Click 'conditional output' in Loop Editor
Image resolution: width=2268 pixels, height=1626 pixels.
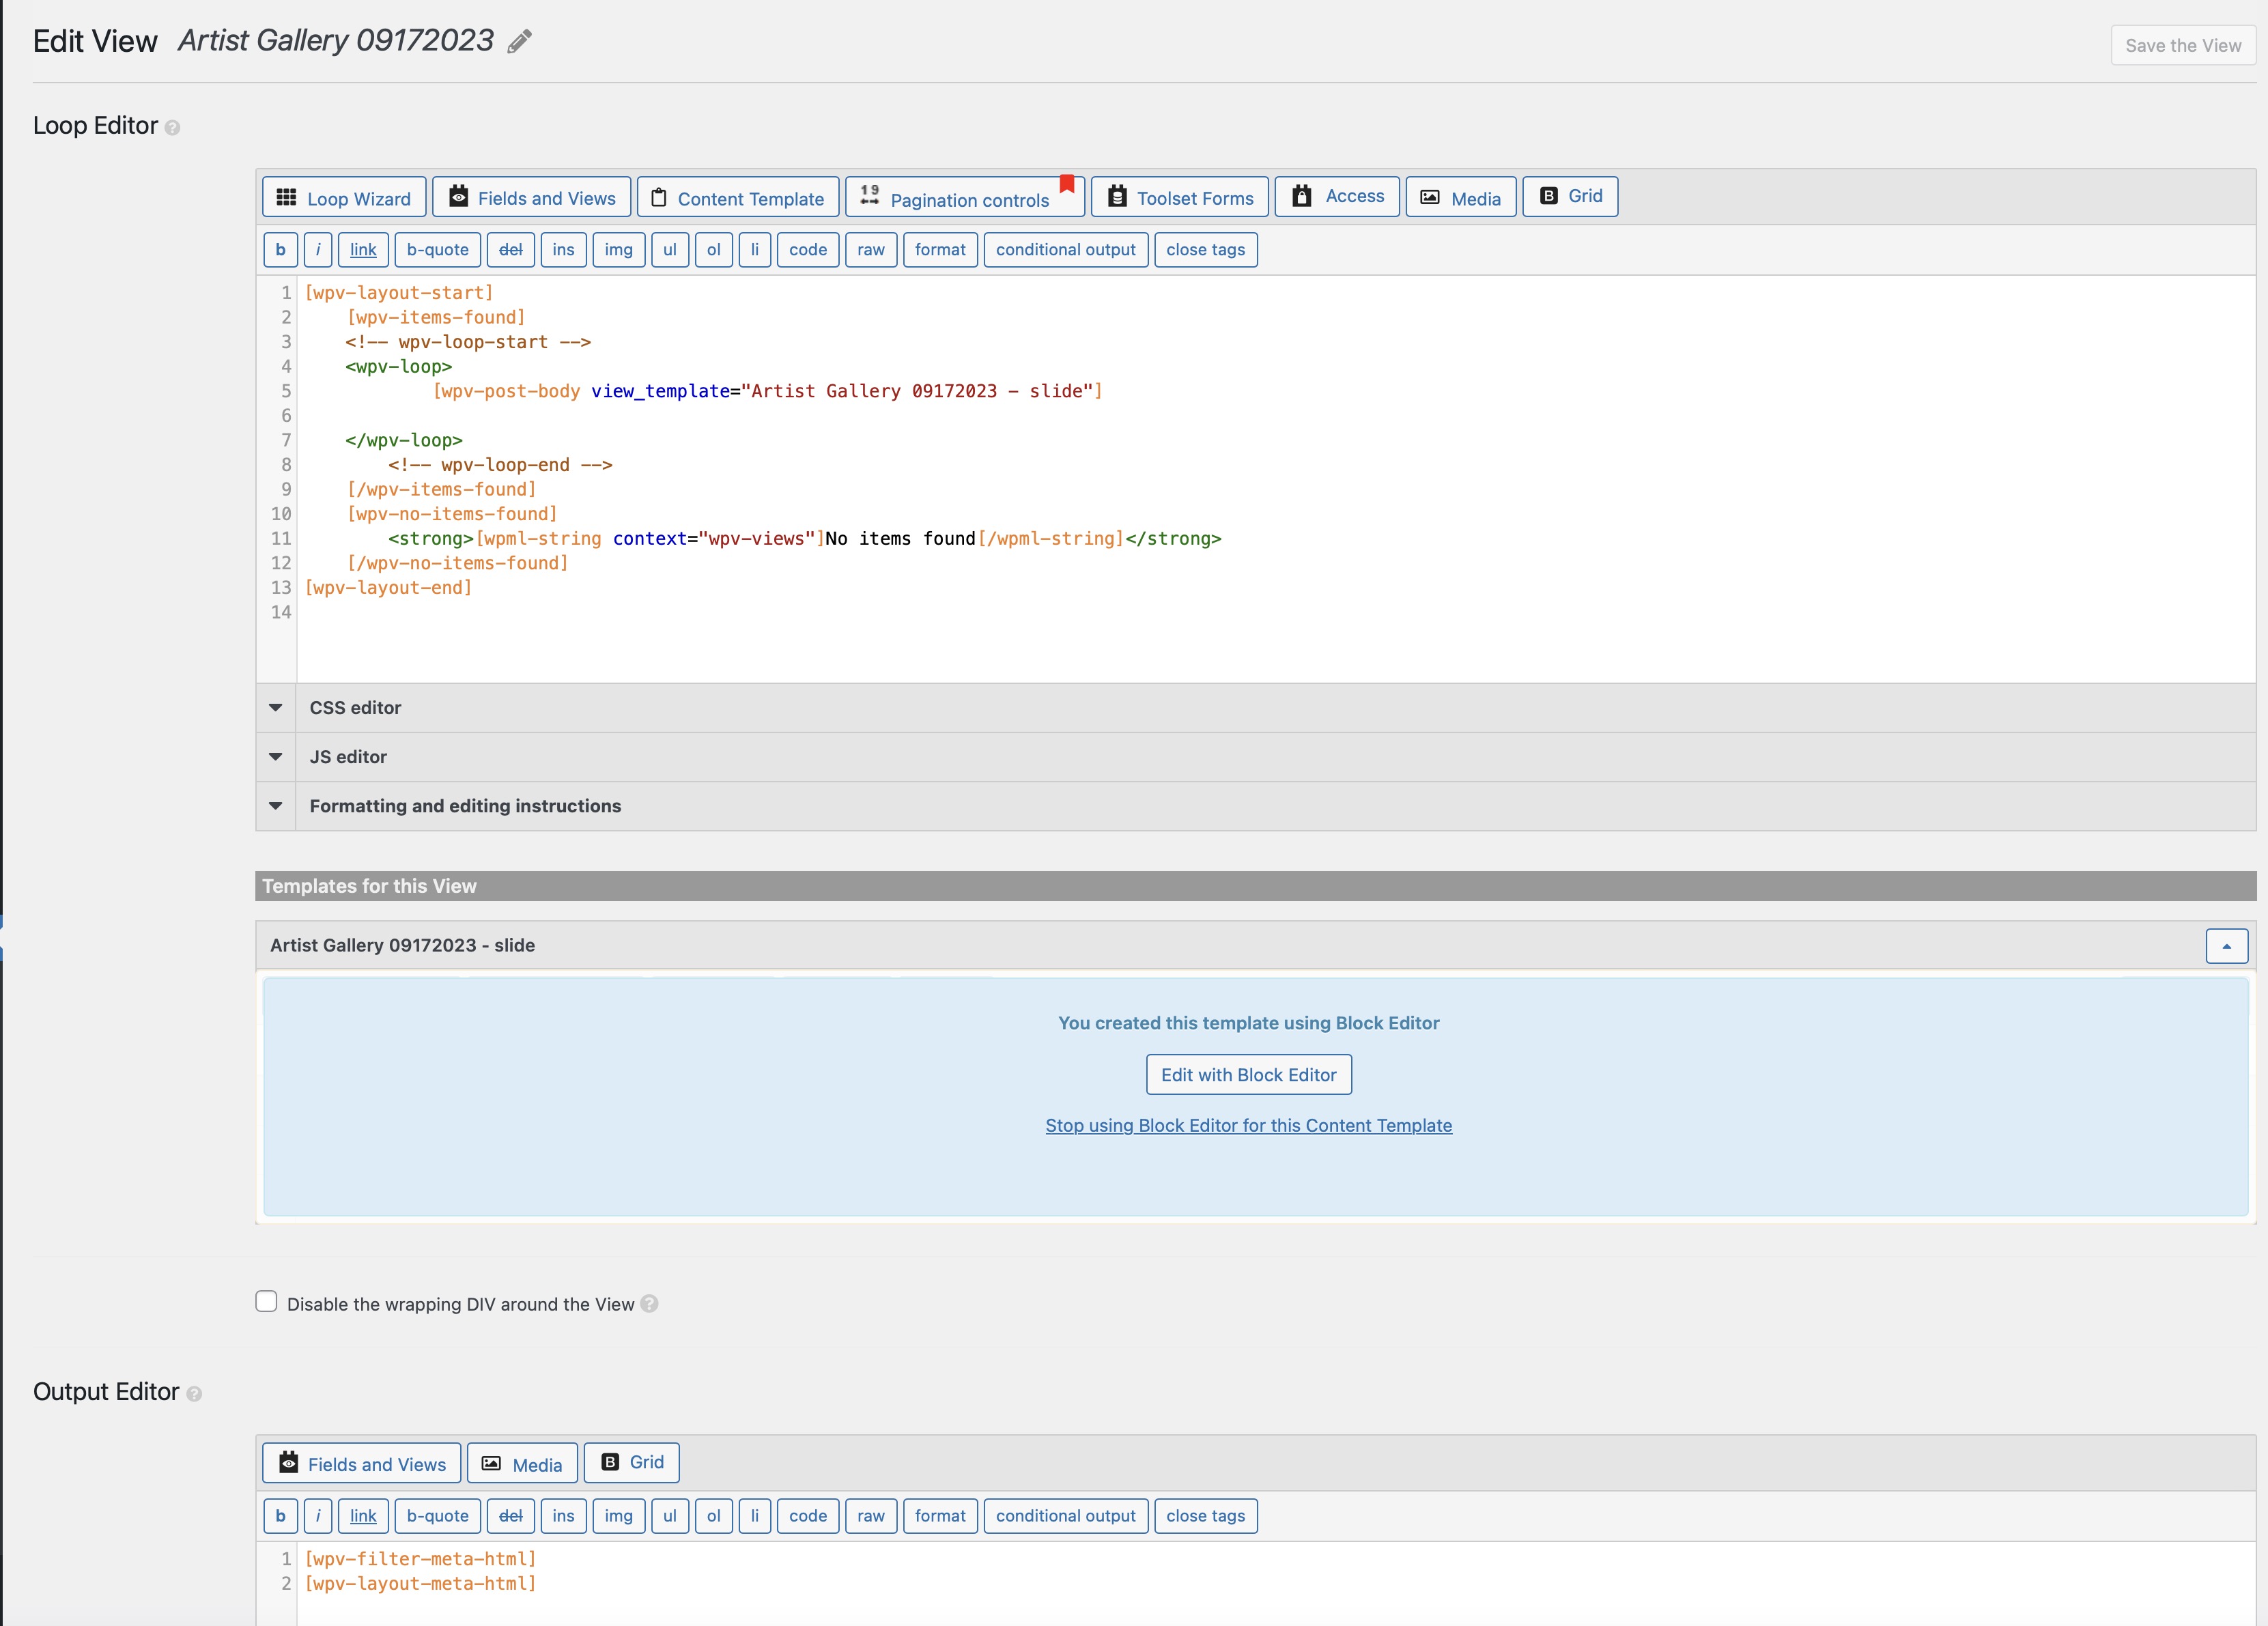pos(1066,250)
